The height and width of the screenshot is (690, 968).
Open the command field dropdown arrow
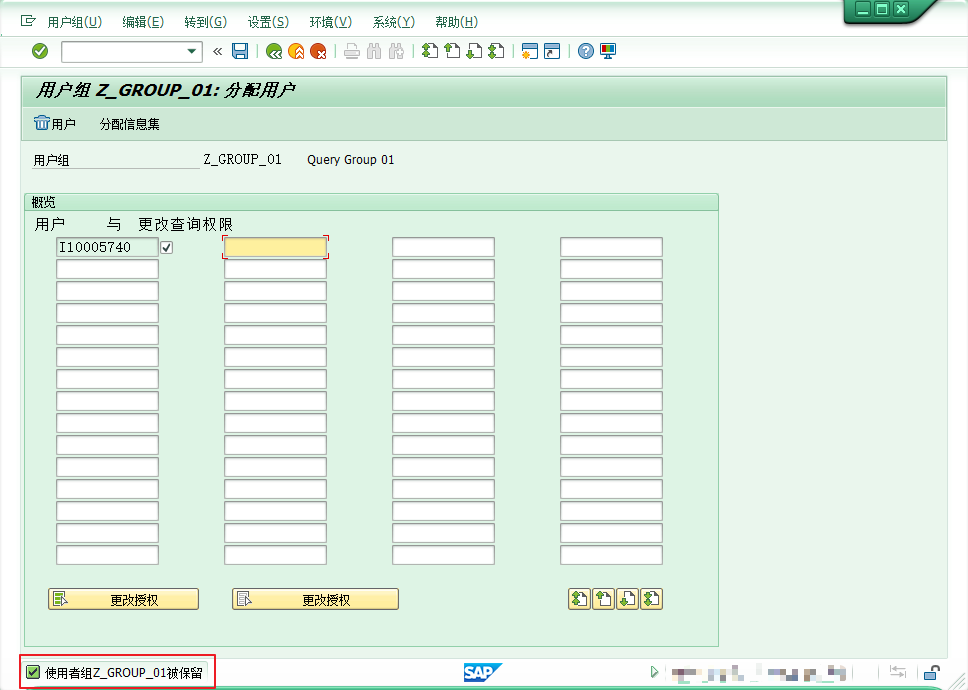coord(191,51)
